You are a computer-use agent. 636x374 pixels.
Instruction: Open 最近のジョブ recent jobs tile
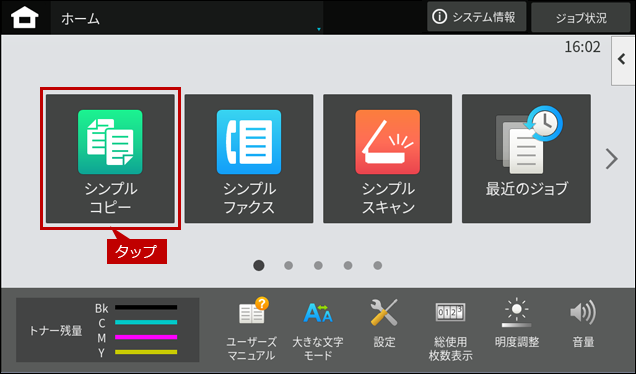526,159
